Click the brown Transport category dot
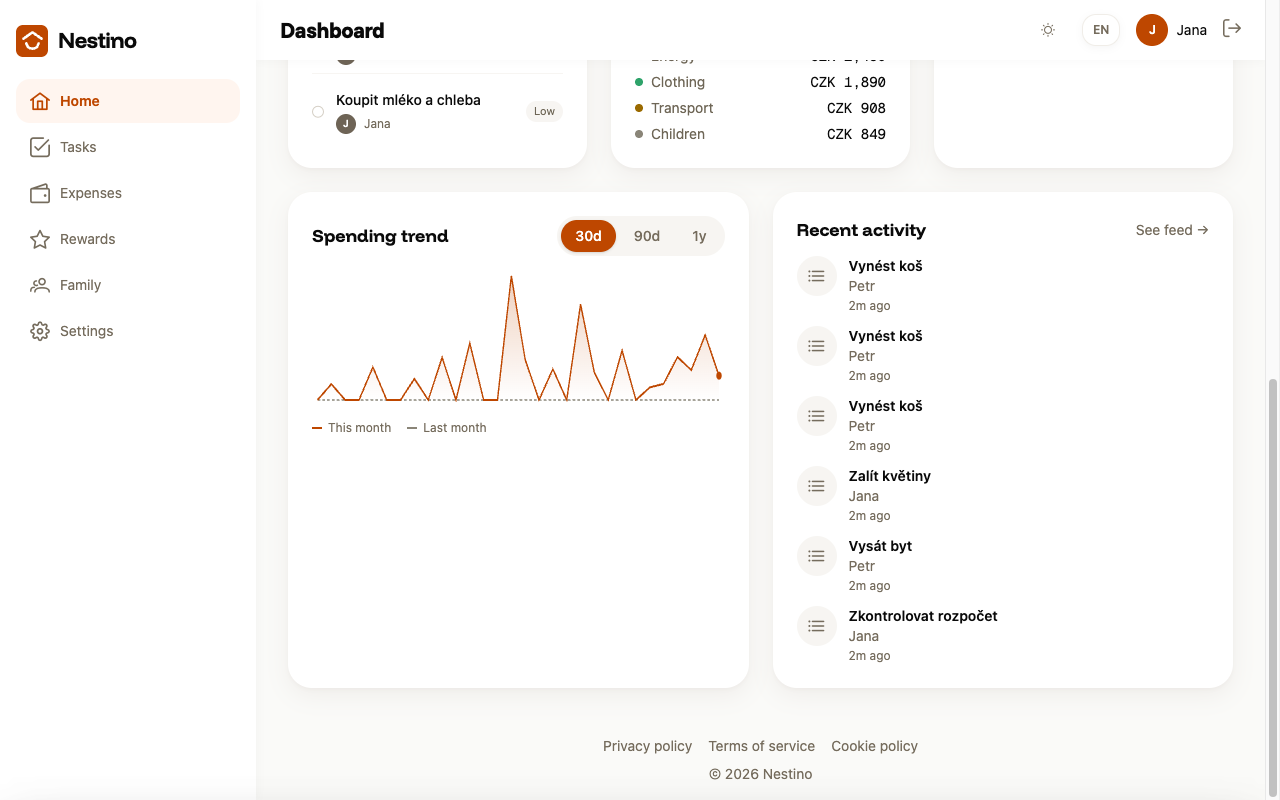Image resolution: width=1280 pixels, height=800 pixels. [x=639, y=108]
